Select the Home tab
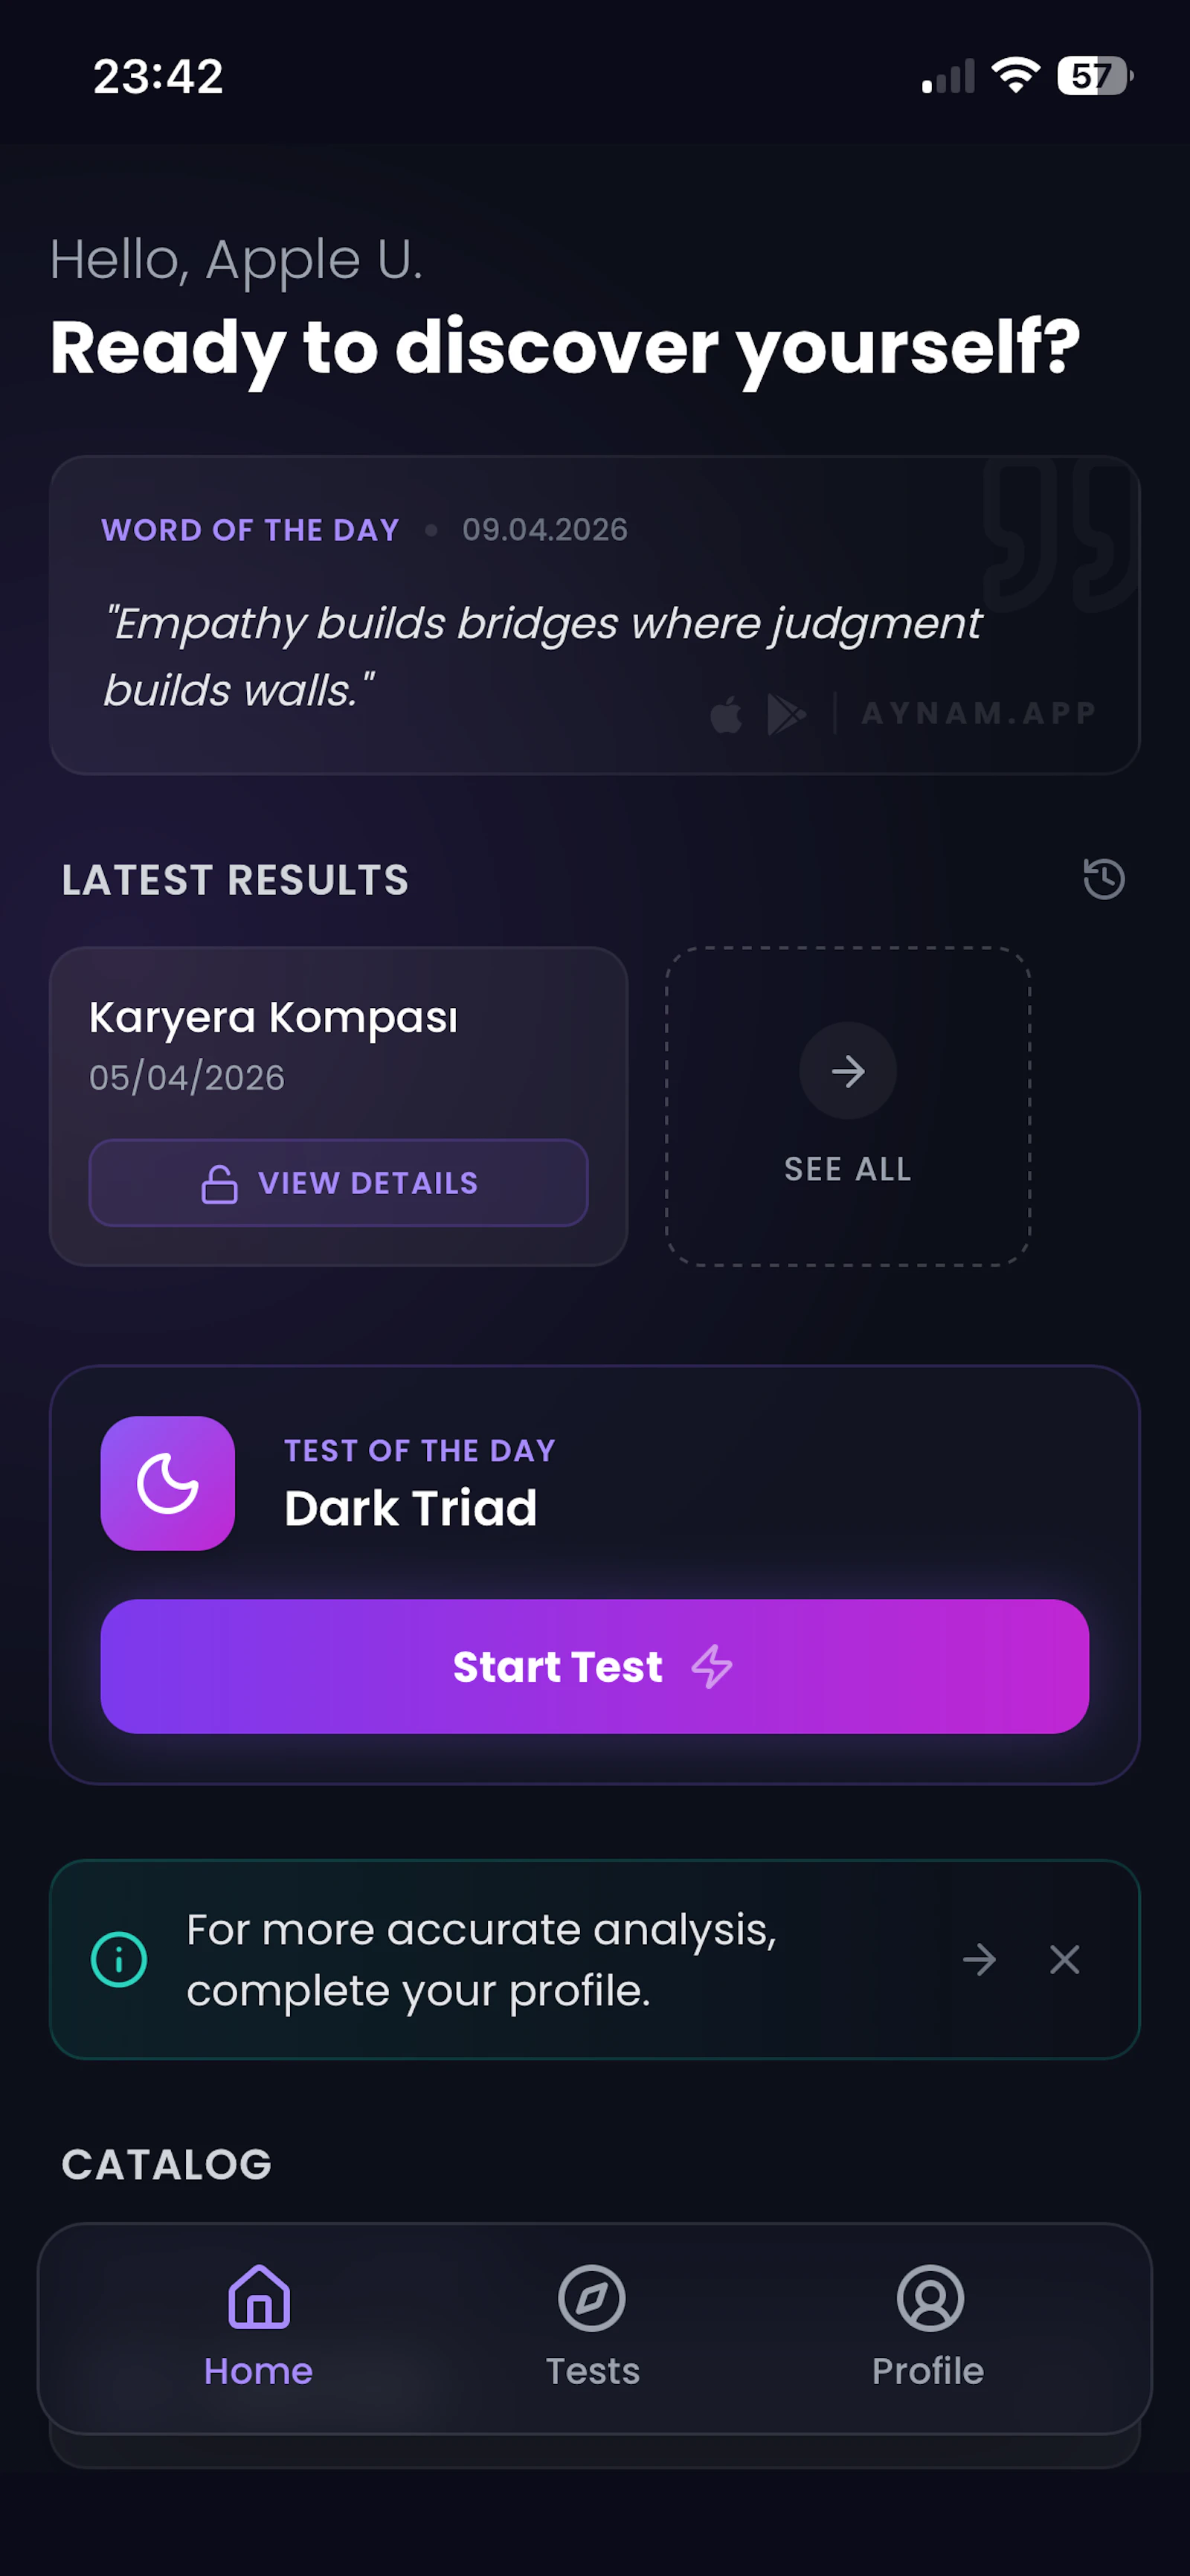Image resolution: width=1190 pixels, height=2576 pixels. coord(259,2327)
